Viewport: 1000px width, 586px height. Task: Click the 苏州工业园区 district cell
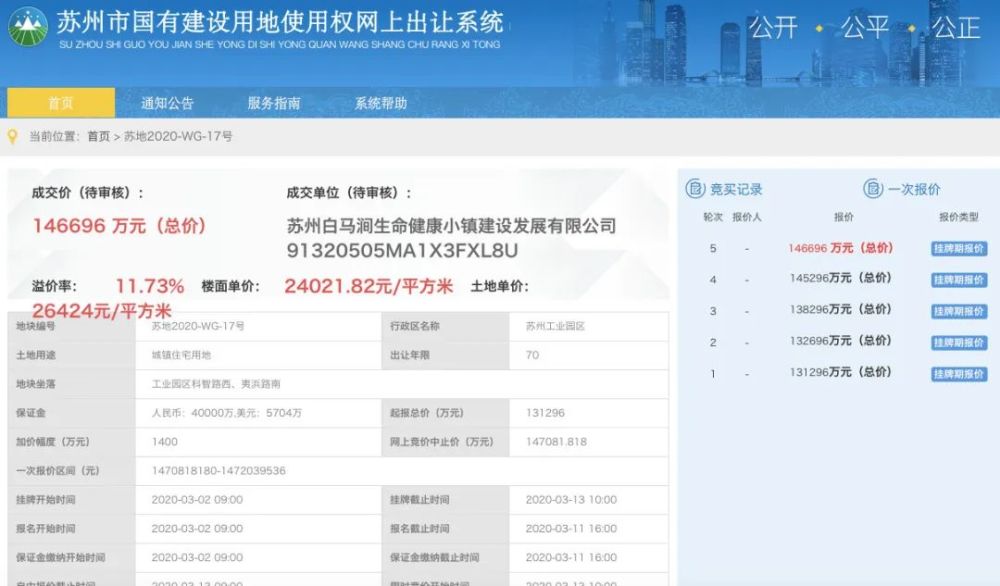[555, 326]
